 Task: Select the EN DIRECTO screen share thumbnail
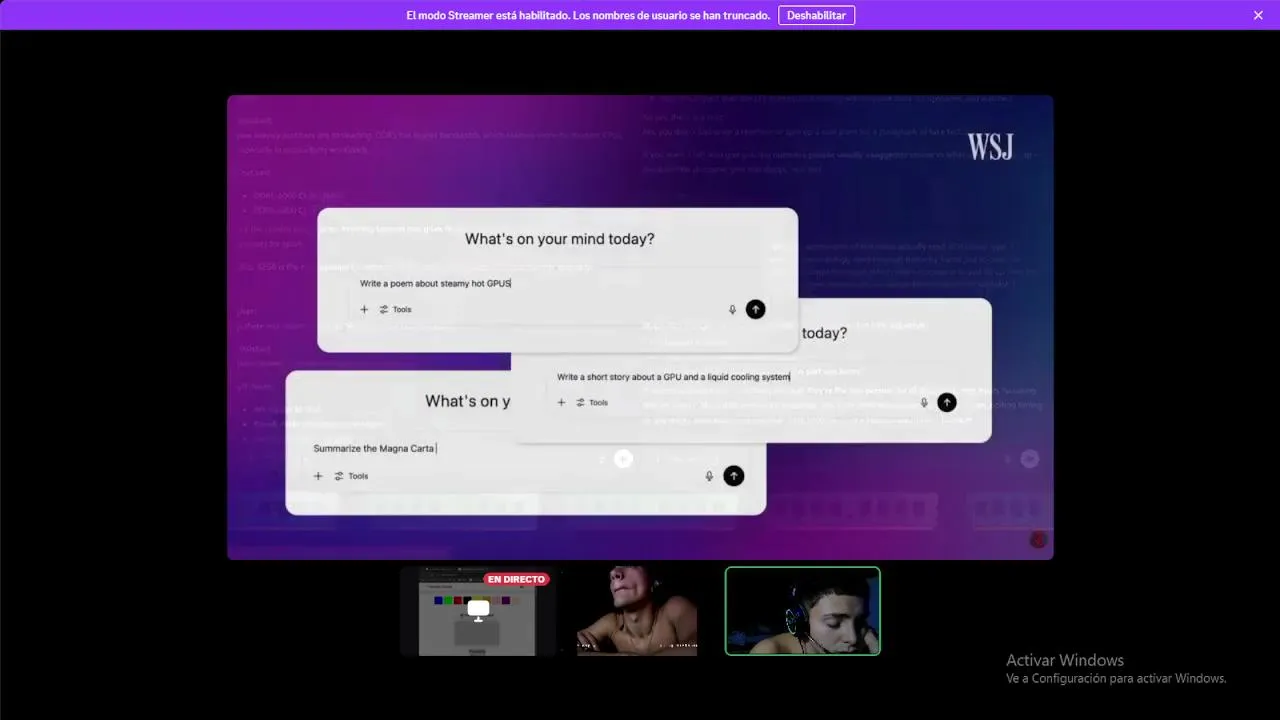click(x=478, y=611)
